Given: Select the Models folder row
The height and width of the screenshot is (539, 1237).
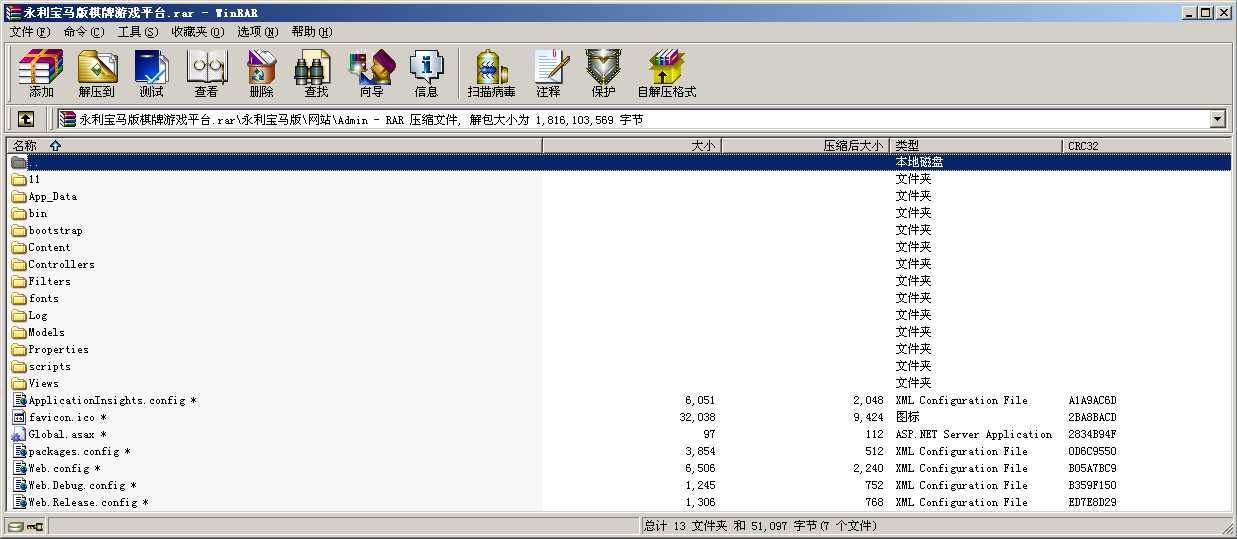Looking at the screenshot, I should (618, 332).
